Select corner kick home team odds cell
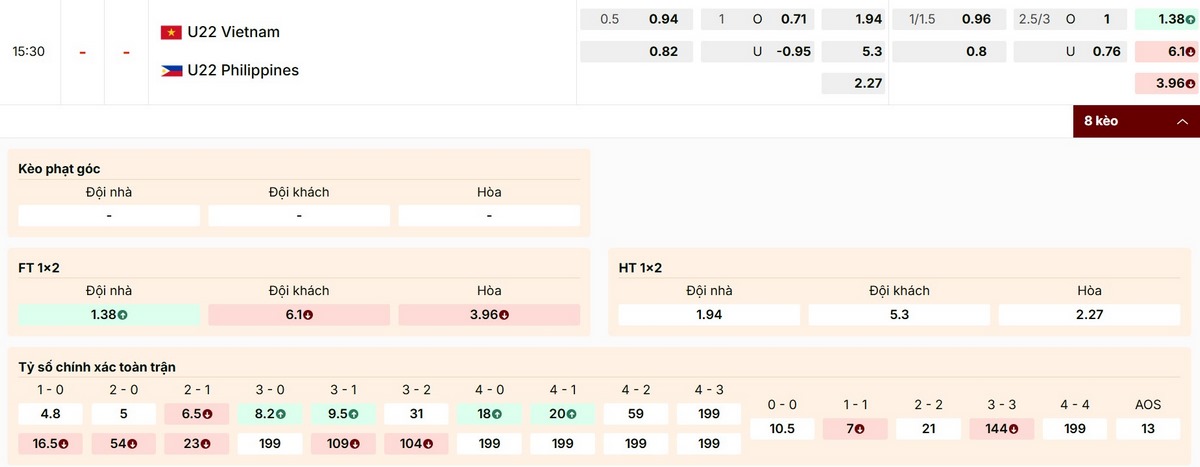Viewport: 1200px width, 467px height. tap(108, 216)
